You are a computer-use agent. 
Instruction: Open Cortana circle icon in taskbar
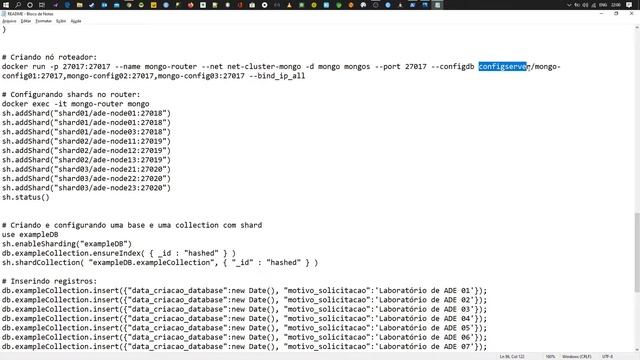tap(30, 5)
